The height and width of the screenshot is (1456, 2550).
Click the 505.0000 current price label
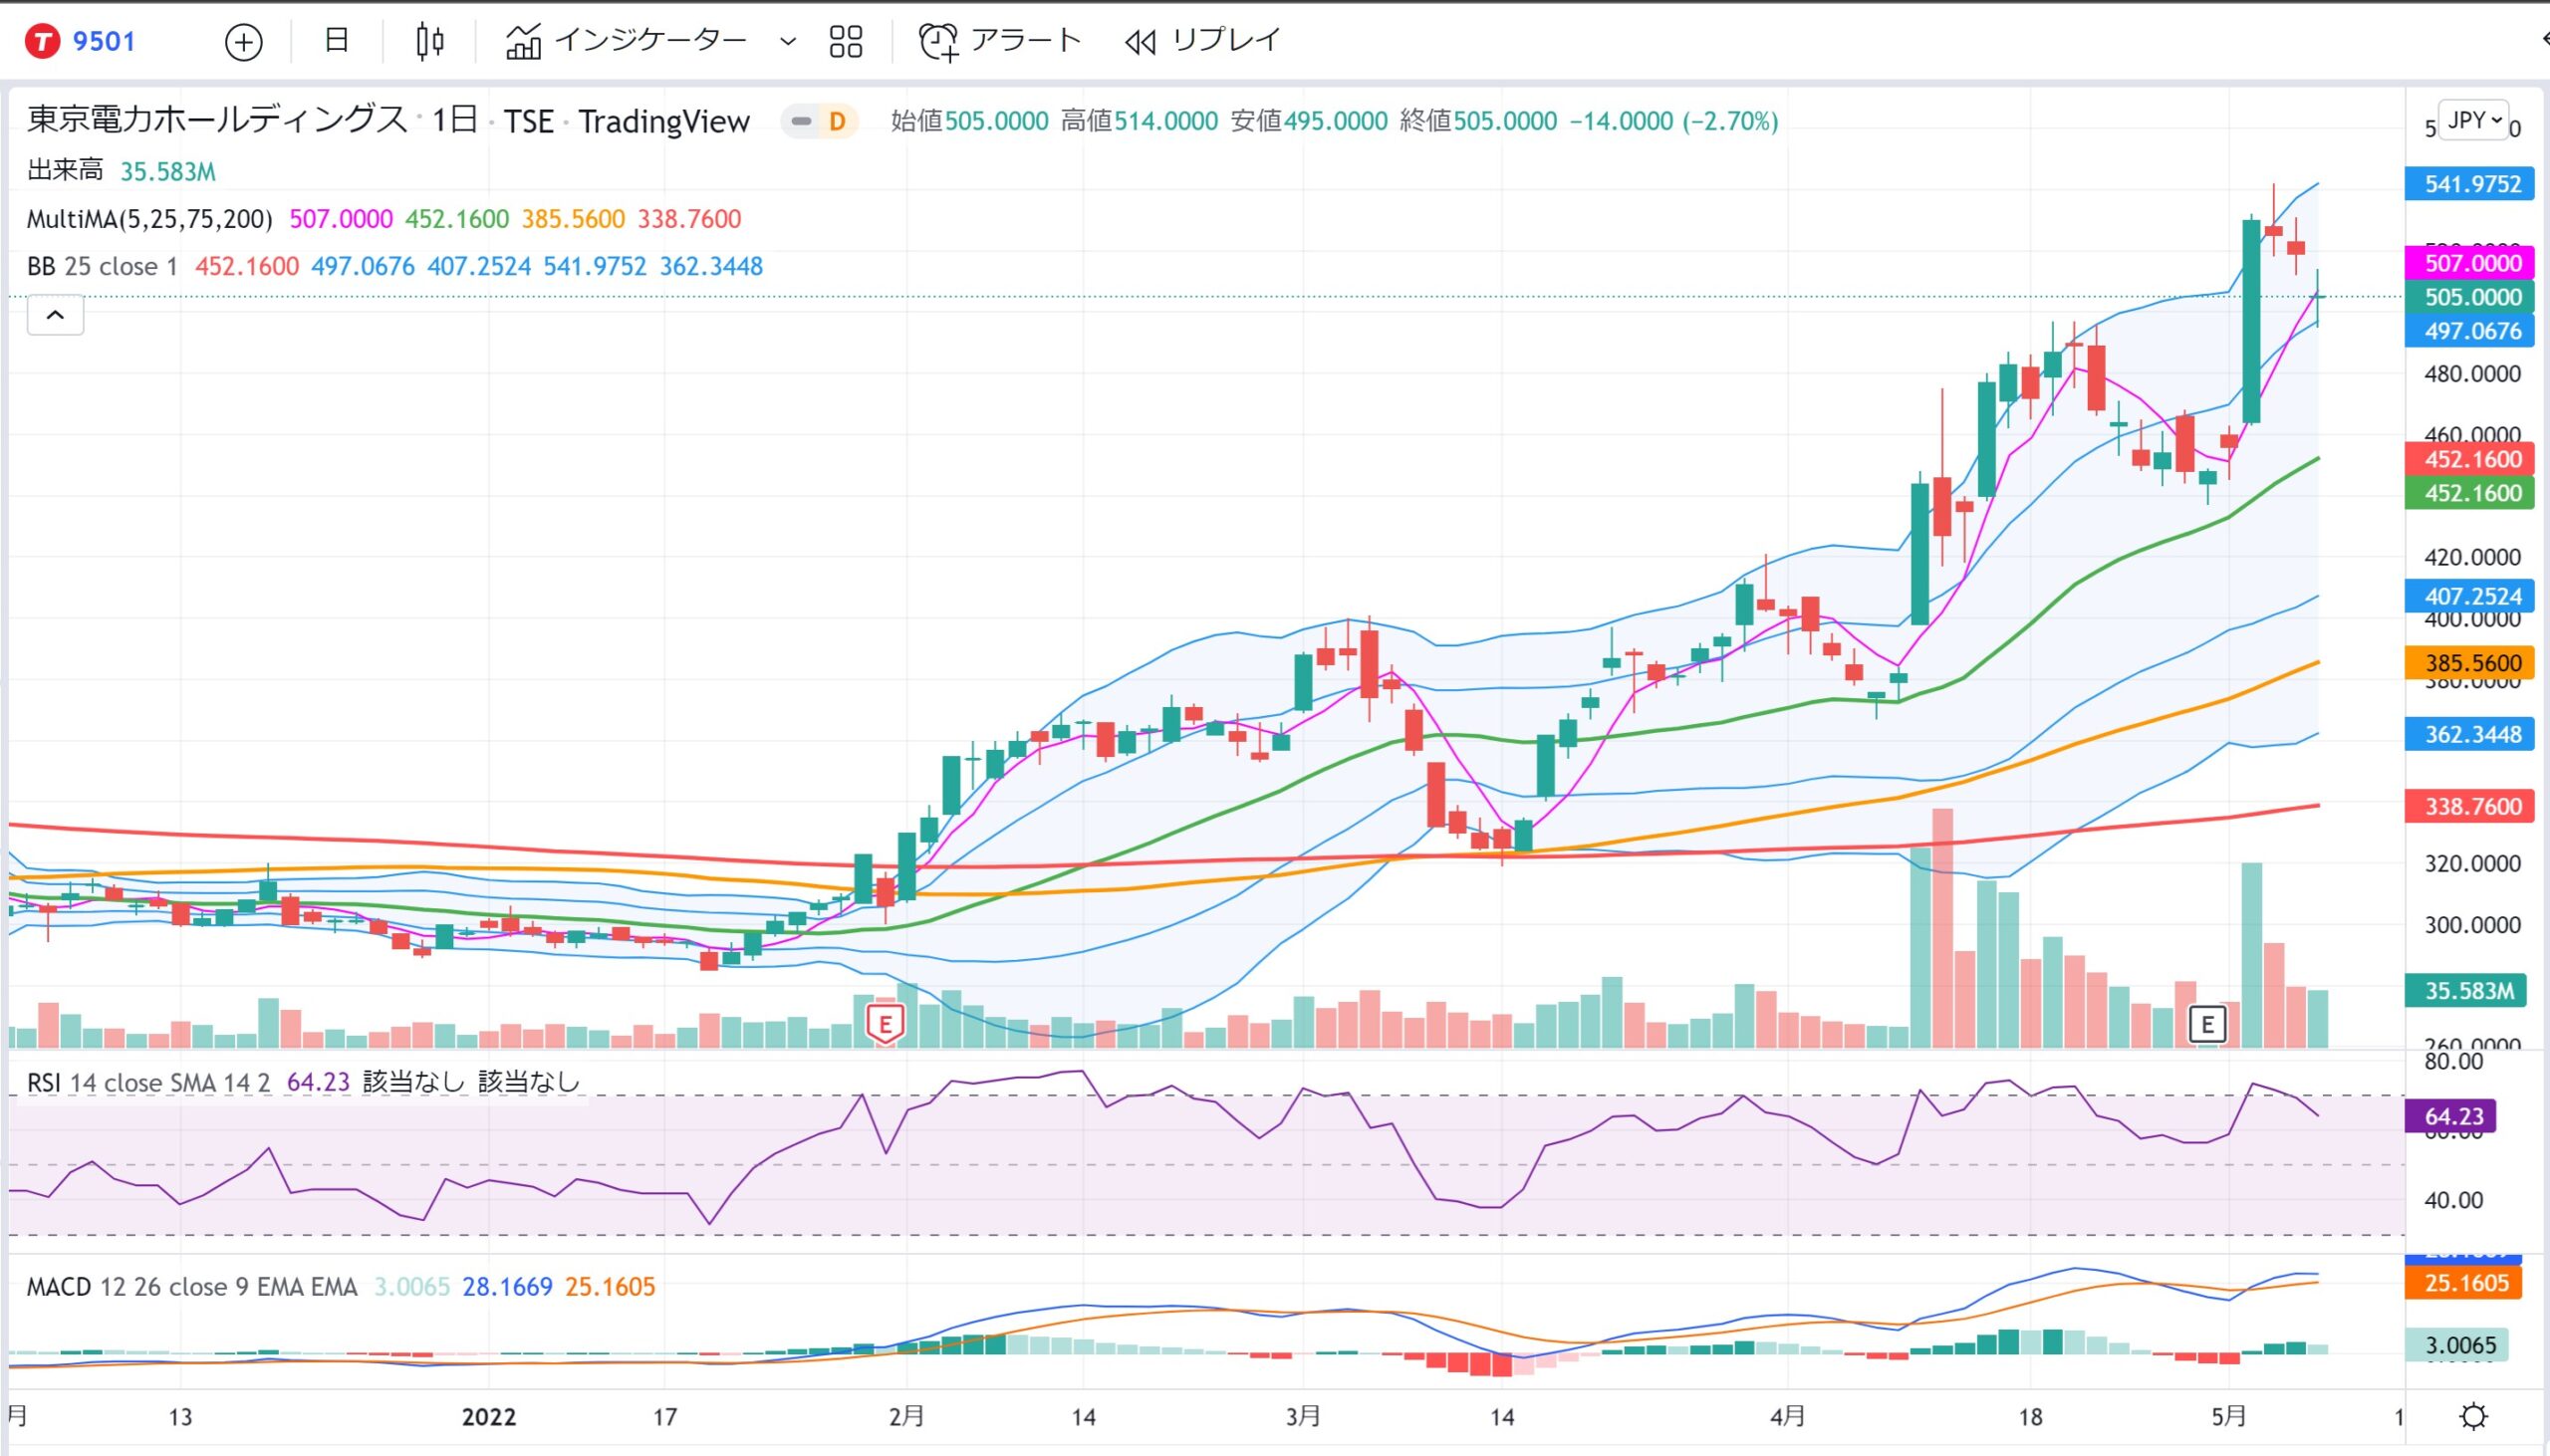[2470, 297]
